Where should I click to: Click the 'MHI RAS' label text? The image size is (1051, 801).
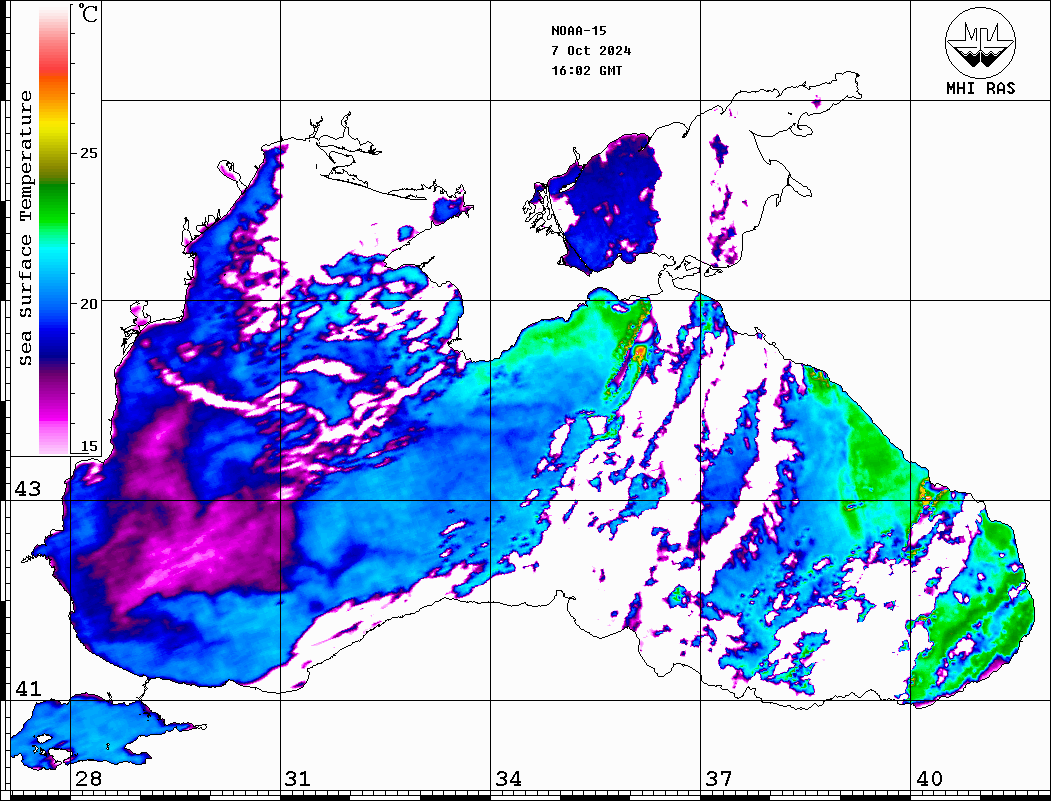(981, 88)
